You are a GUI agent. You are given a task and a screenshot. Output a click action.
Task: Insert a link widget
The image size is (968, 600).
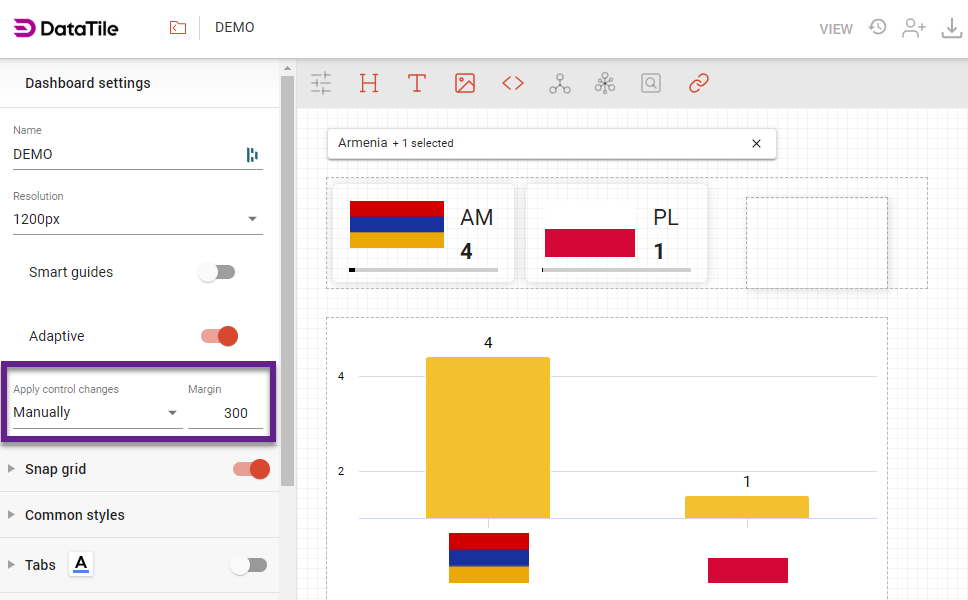click(x=699, y=83)
